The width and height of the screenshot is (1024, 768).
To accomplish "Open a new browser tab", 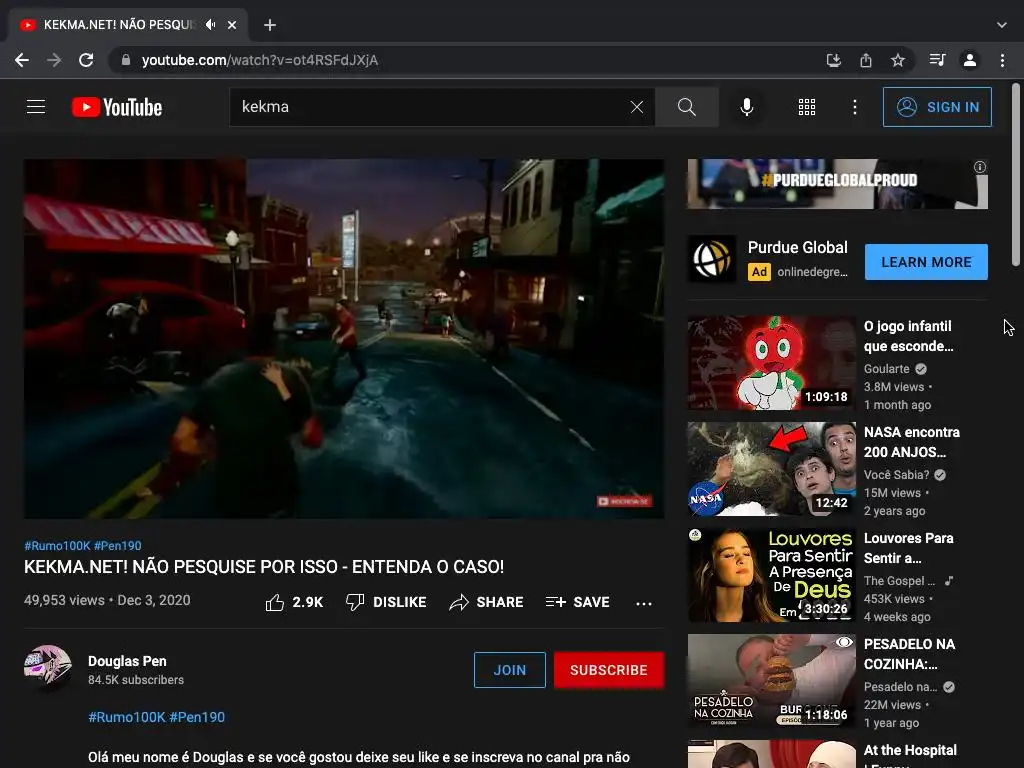I will point(270,25).
